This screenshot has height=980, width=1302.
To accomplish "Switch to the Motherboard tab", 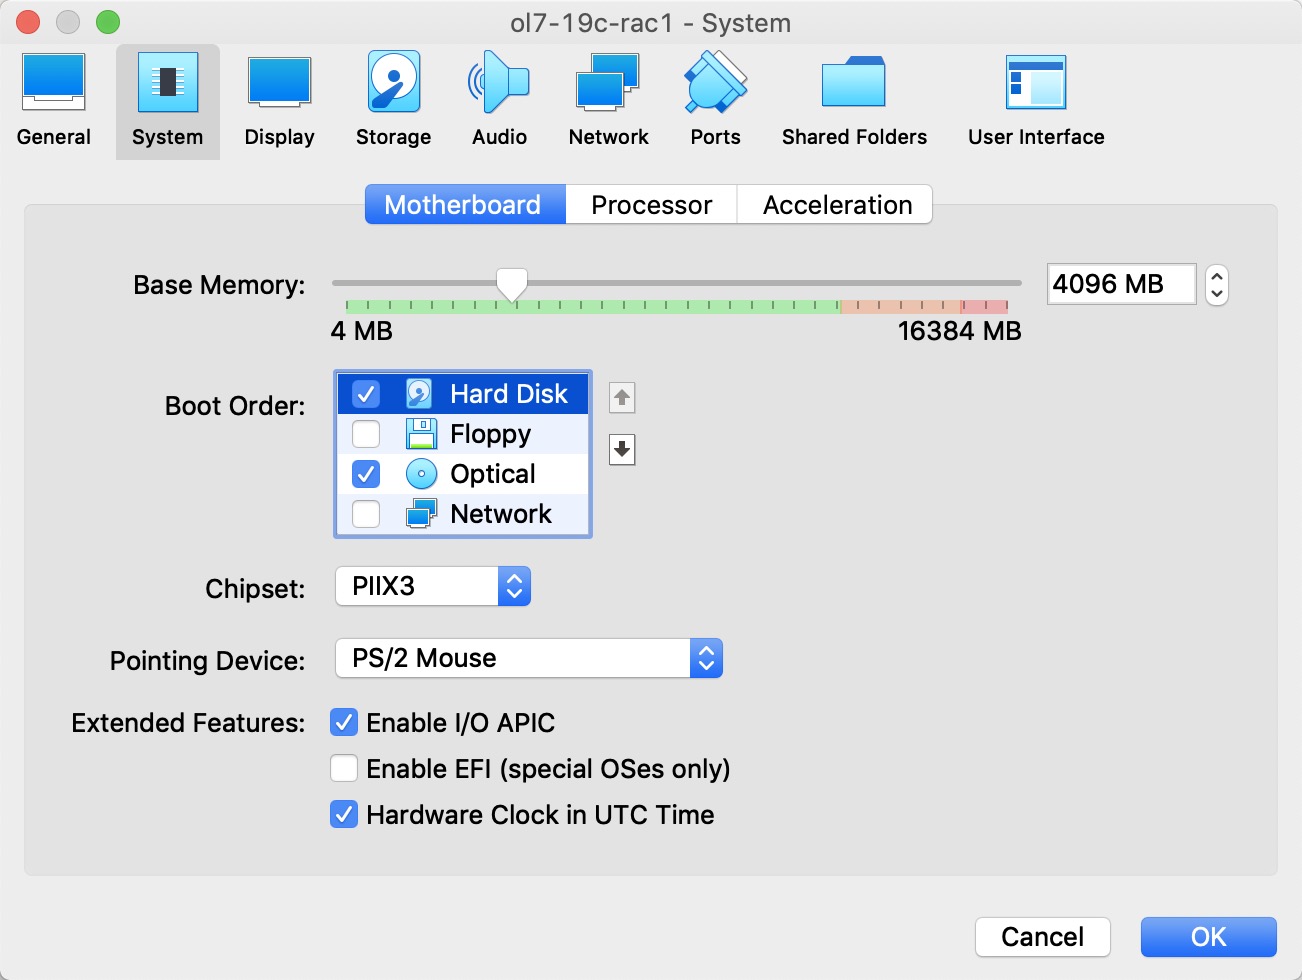I will [465, 204].
